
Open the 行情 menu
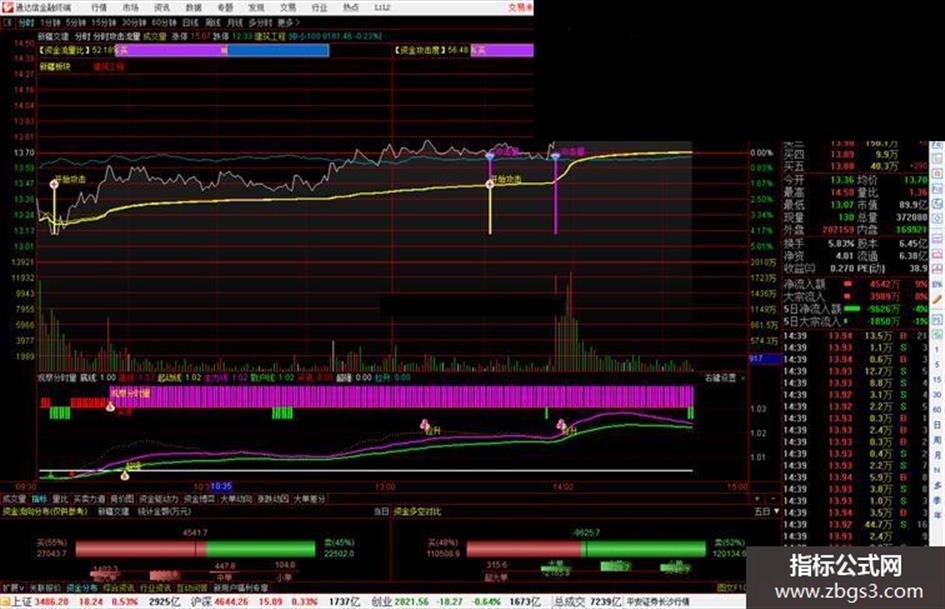[99, 8]
